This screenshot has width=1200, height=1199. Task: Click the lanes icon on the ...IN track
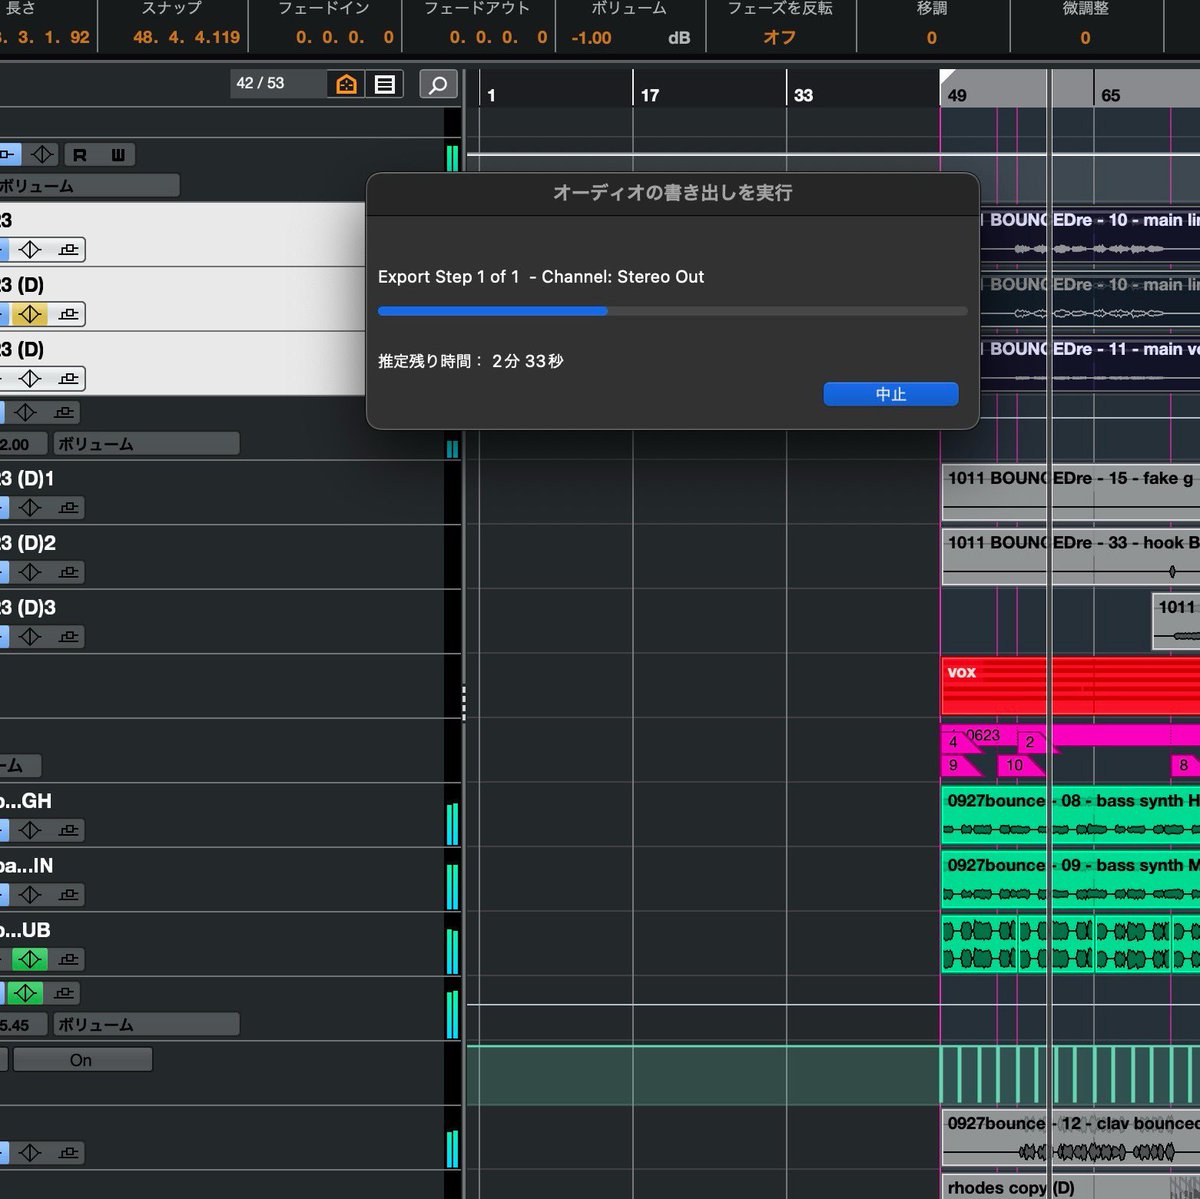pos(68,894)
